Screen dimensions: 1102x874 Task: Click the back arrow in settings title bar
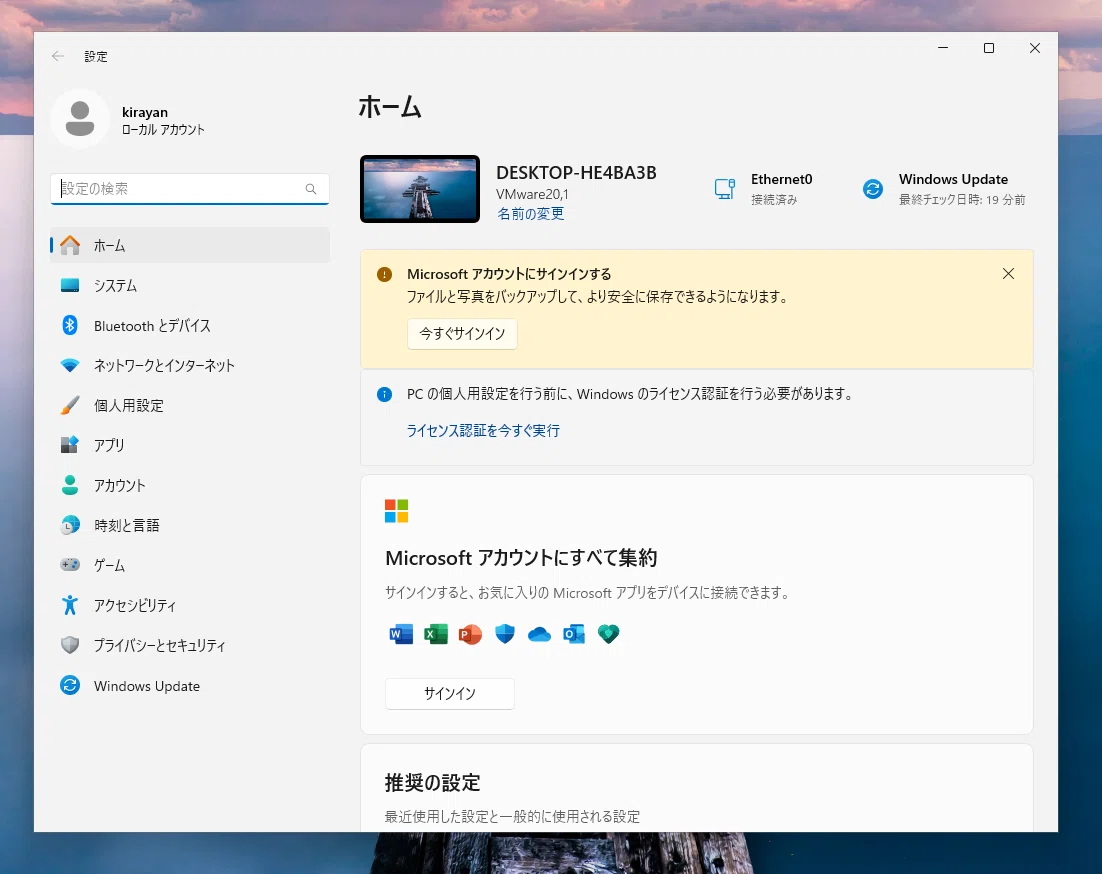pos(58,56)
